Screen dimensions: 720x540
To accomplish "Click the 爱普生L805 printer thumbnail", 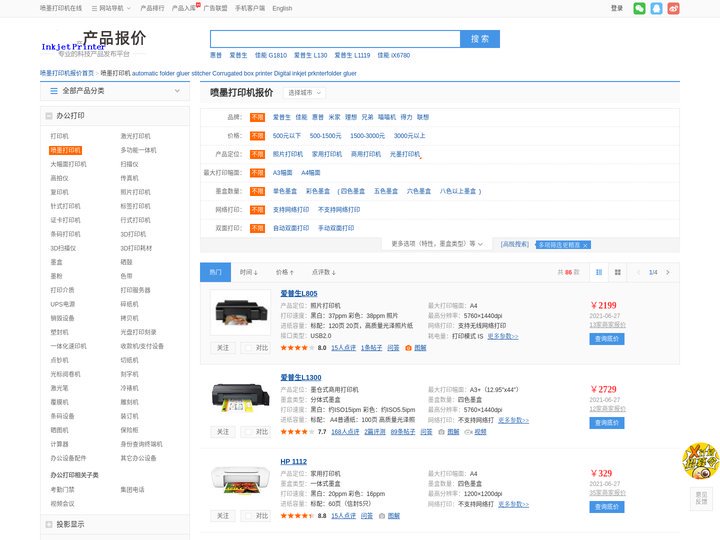I will [x=241, y=312].
